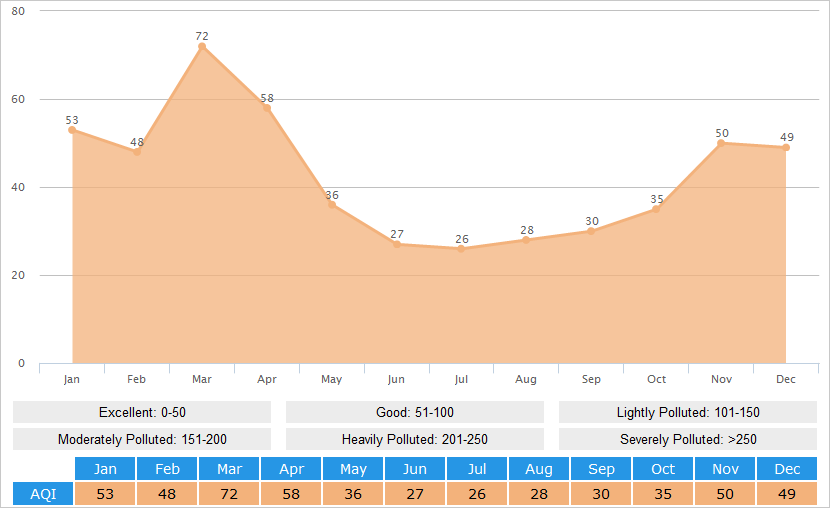Click the AQI row header cell

click(43, 494)
